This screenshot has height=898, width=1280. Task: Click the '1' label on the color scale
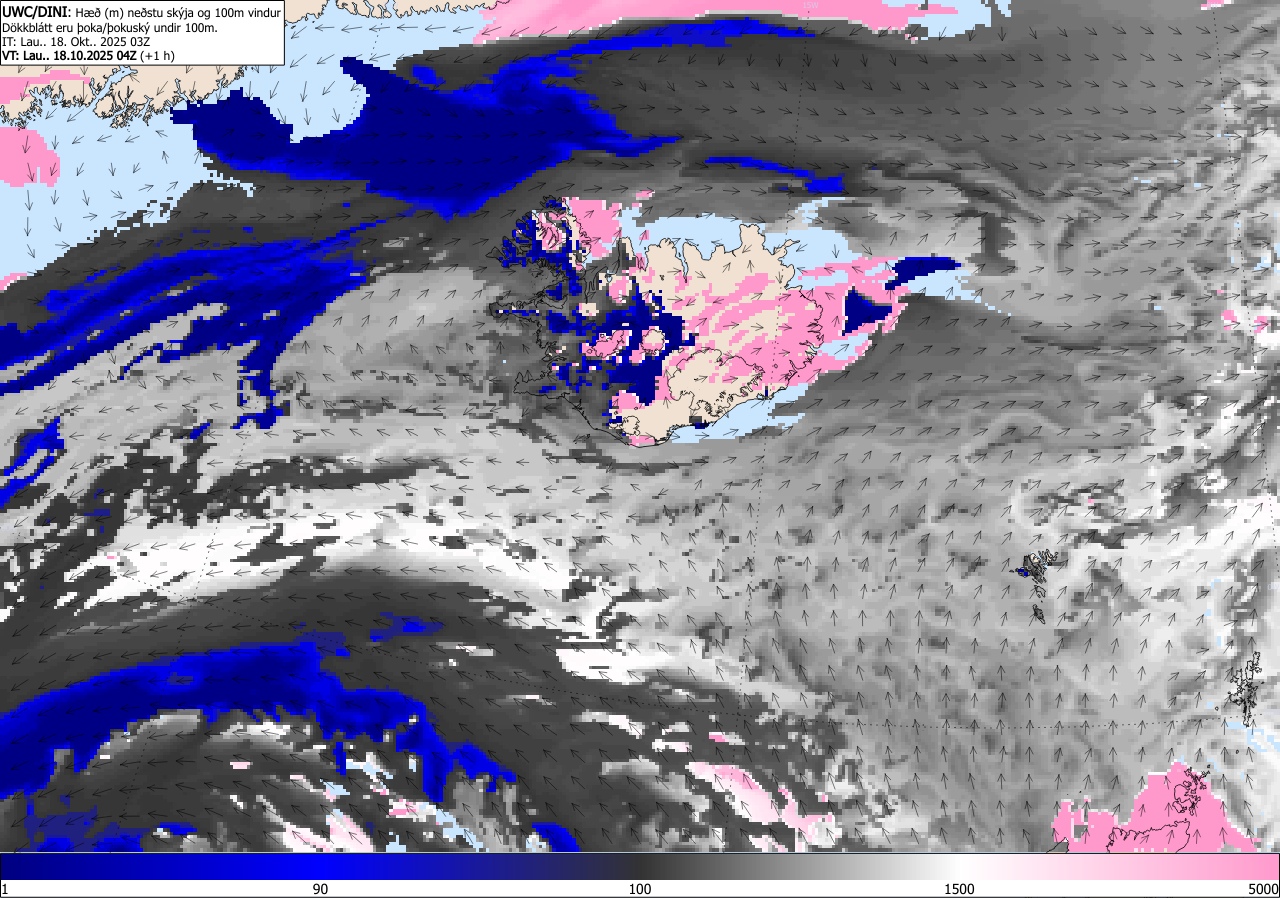click(x=5, y=889)
